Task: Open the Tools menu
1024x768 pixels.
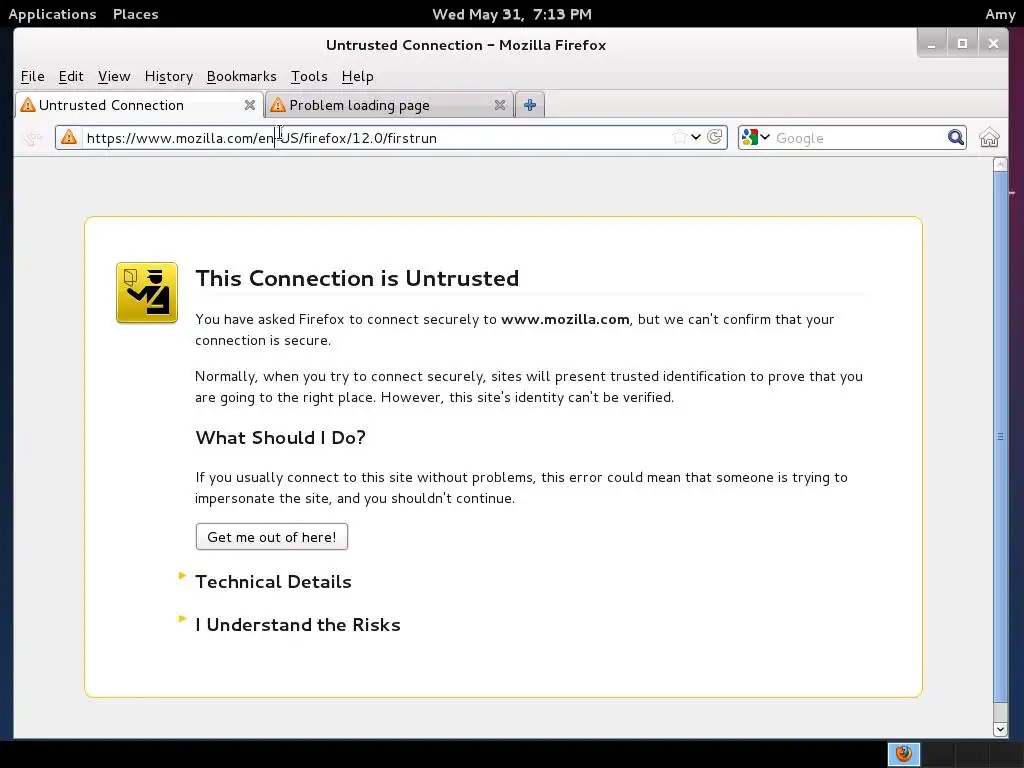Action: [309, 76]
